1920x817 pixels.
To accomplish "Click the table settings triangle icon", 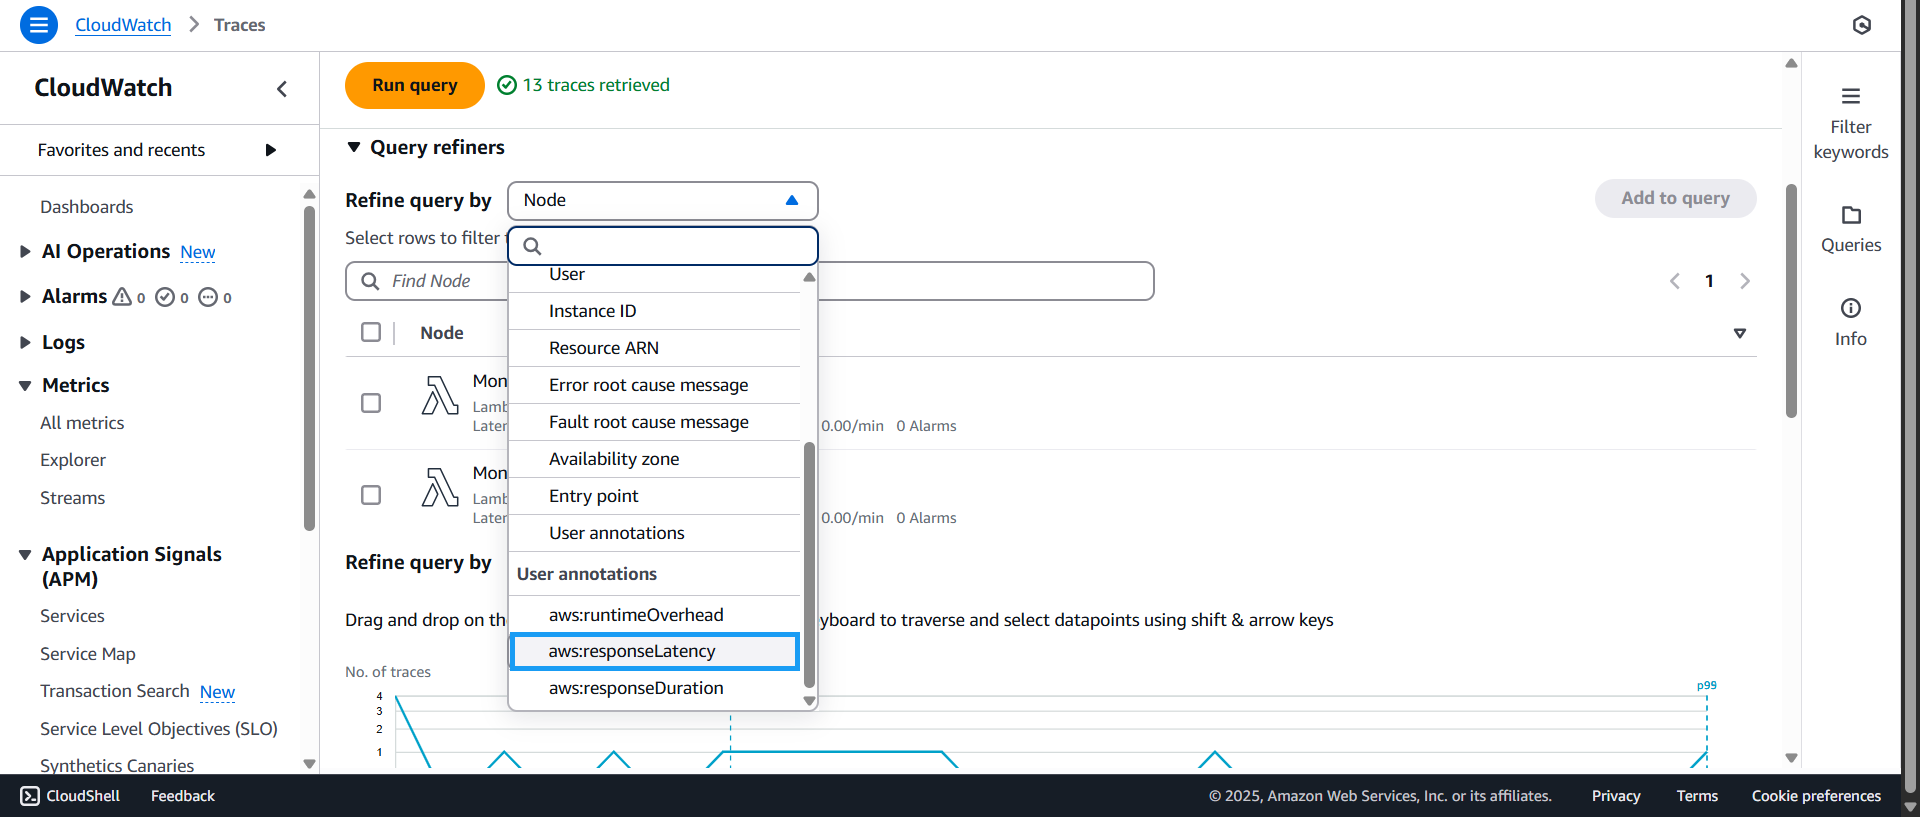I will pos(1739,333).
